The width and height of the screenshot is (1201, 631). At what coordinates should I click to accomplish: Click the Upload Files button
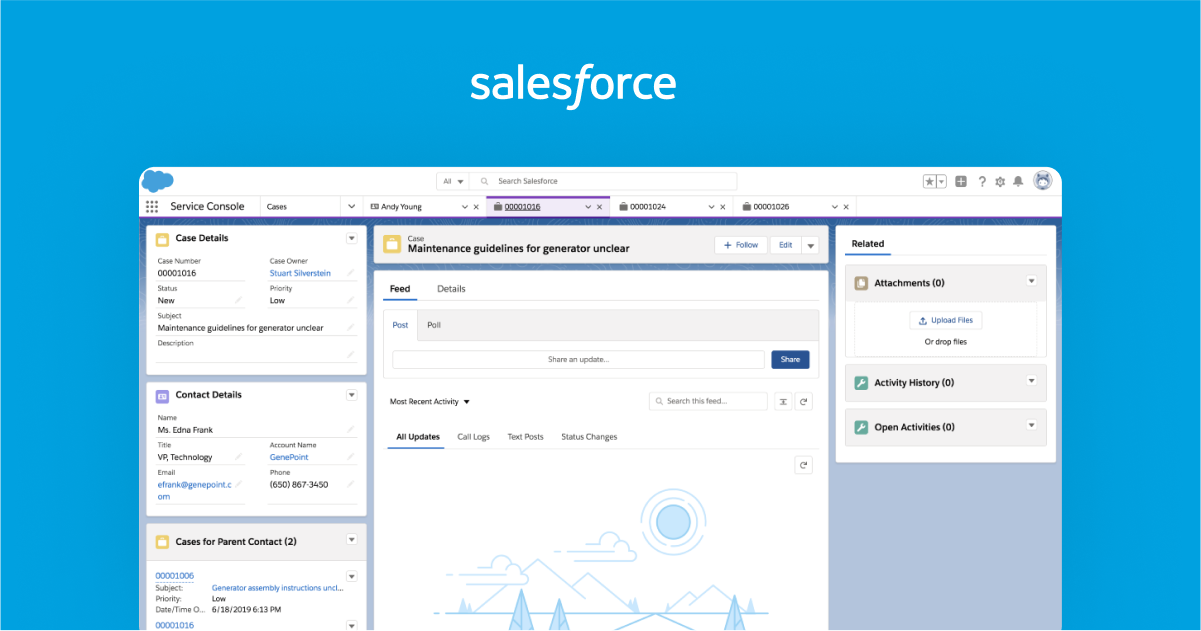coord(946,320)
